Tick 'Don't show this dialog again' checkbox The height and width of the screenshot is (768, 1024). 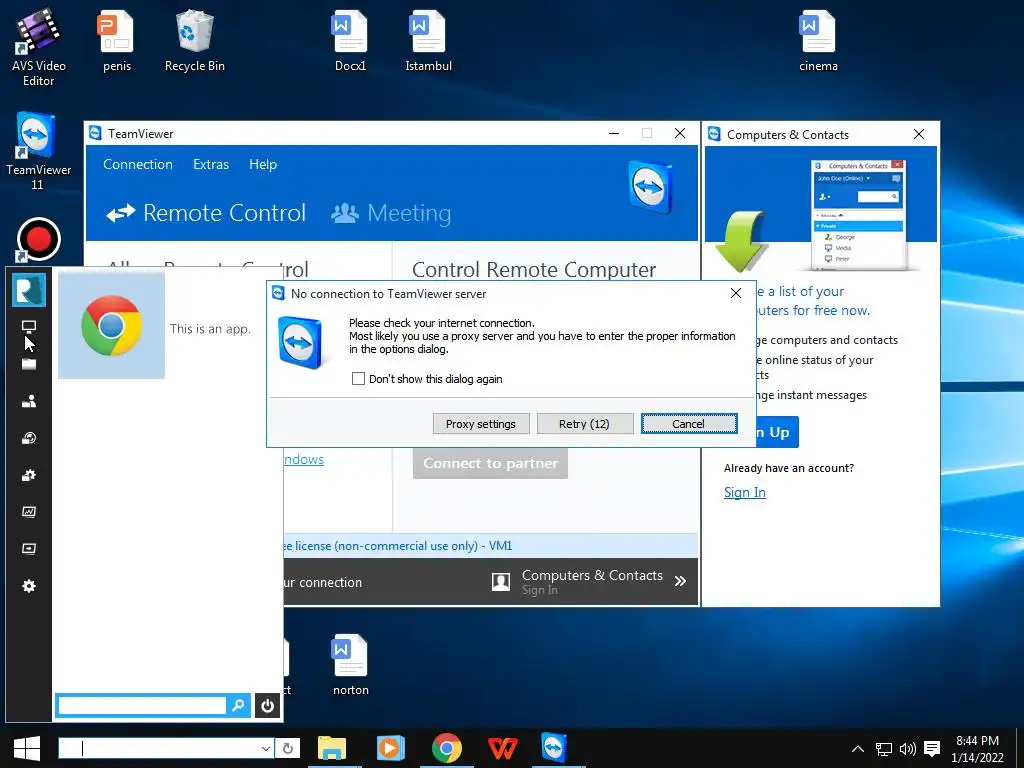point(358,379)
